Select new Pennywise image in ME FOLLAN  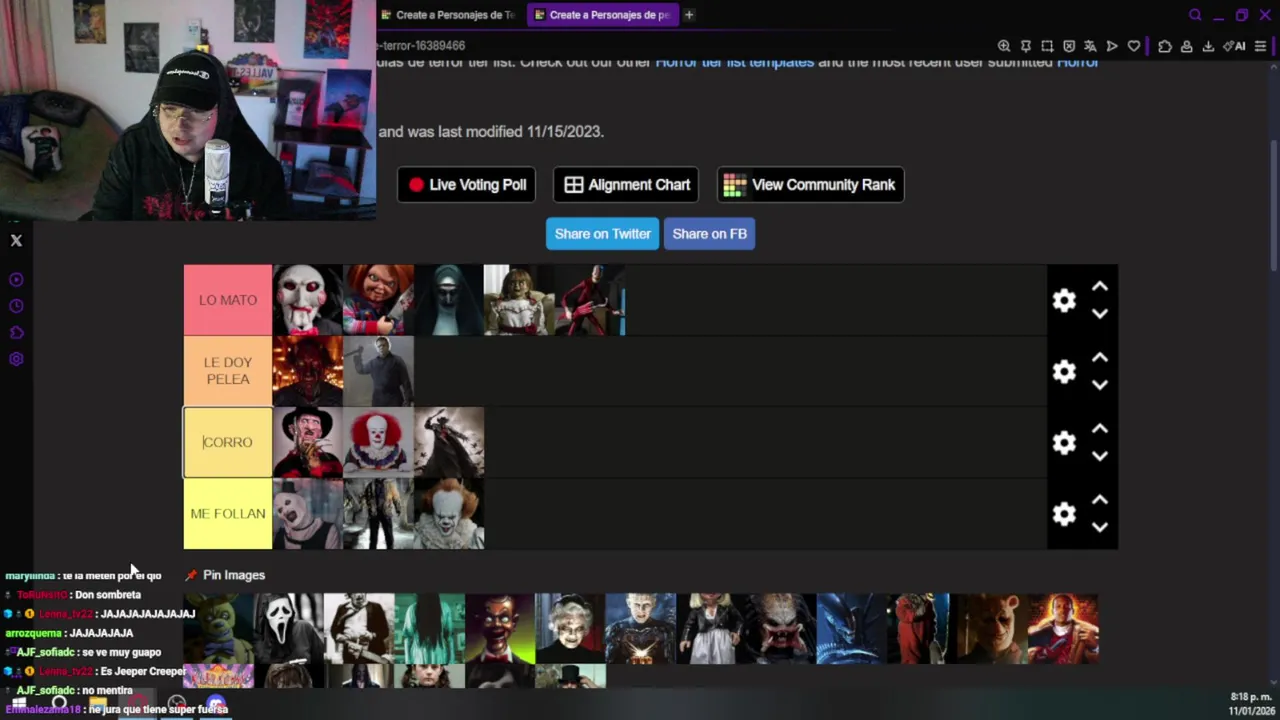448,513
